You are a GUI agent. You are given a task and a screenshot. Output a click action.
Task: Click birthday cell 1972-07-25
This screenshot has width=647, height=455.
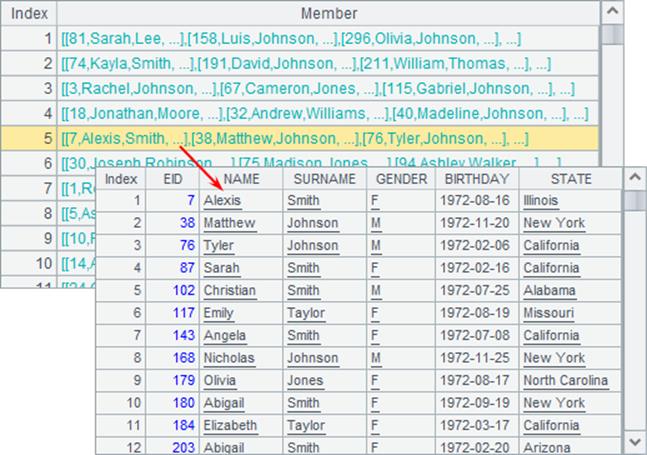point(475,290)
